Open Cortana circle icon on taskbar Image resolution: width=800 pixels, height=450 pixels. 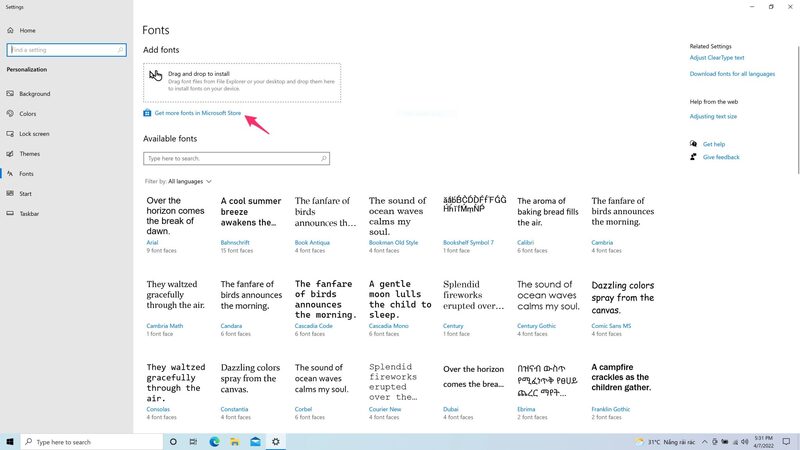click(173, 442)
